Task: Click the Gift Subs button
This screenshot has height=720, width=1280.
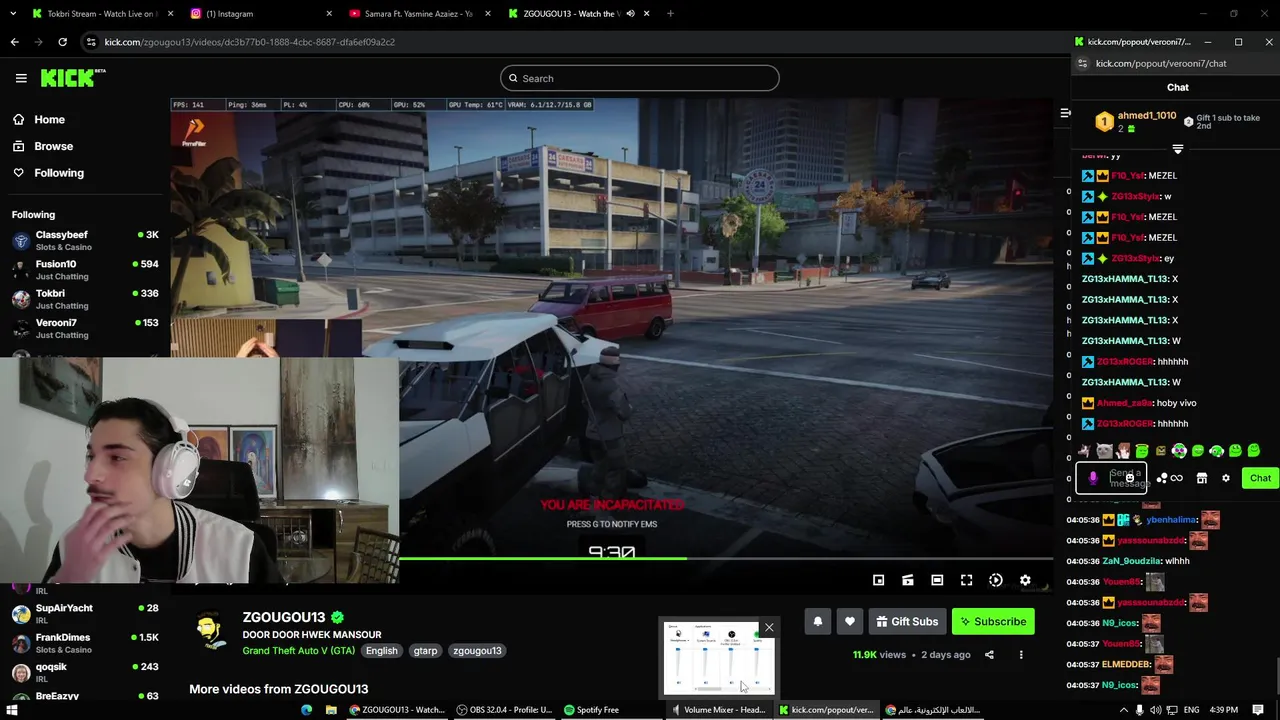Action: point(907,621)
